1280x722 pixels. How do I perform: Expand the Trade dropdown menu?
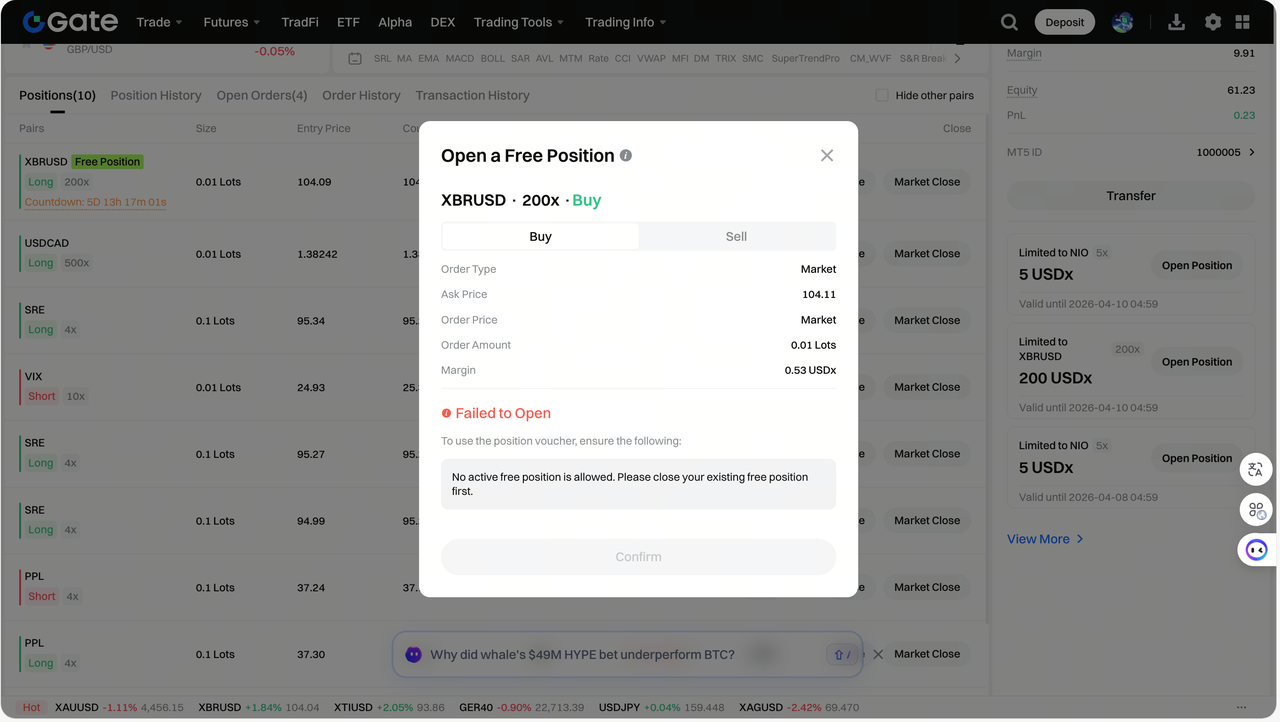(159, 22)
